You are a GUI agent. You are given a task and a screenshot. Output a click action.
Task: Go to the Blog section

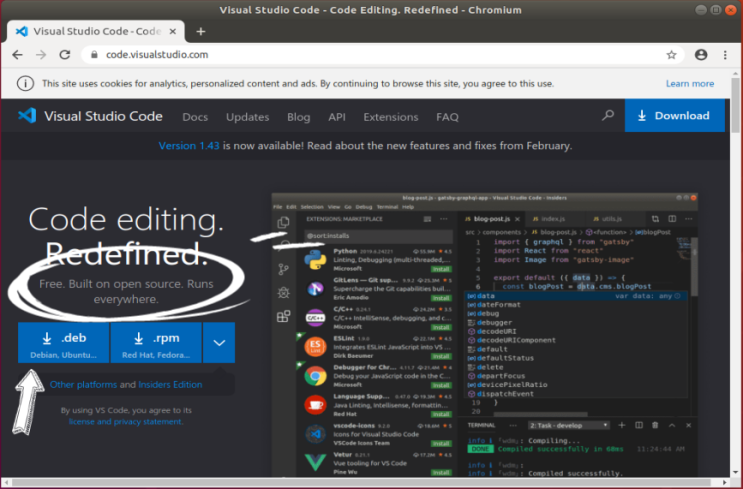pyautogui.click(x=299, y=117)
